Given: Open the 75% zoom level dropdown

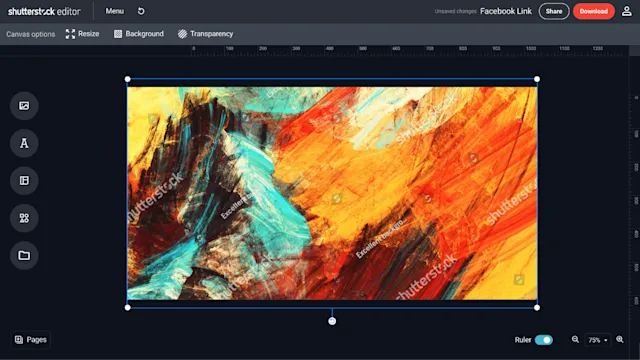Looking at the screenshot, I should point(598,340).
